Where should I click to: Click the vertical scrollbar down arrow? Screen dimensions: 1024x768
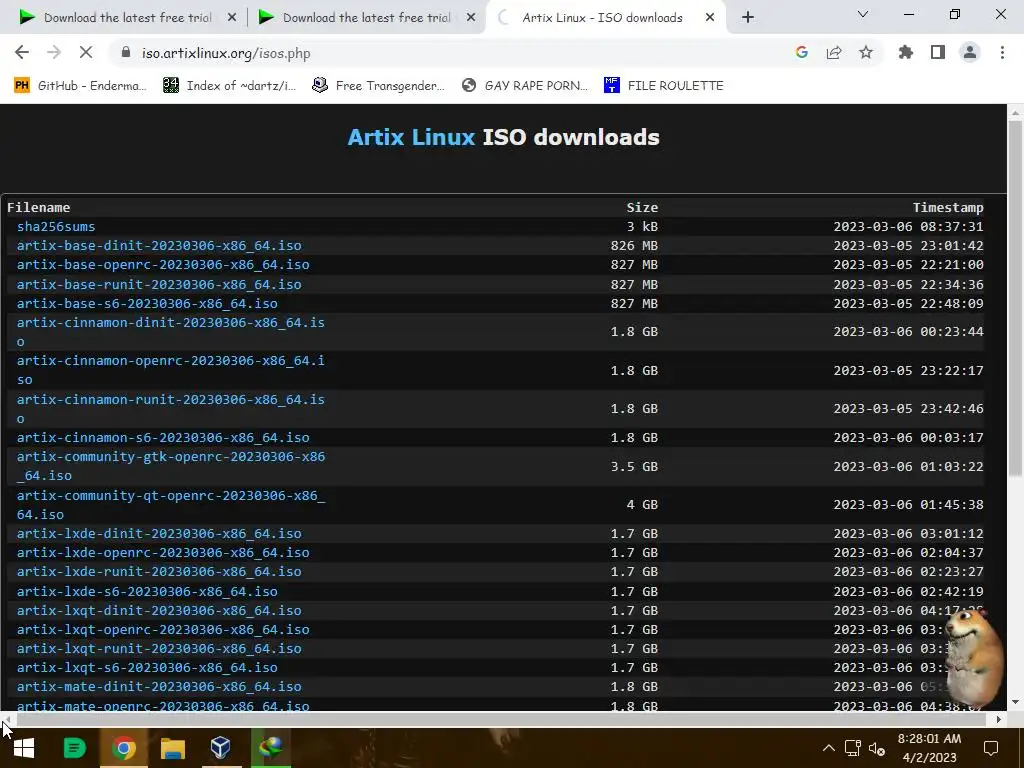(1015, 703)
